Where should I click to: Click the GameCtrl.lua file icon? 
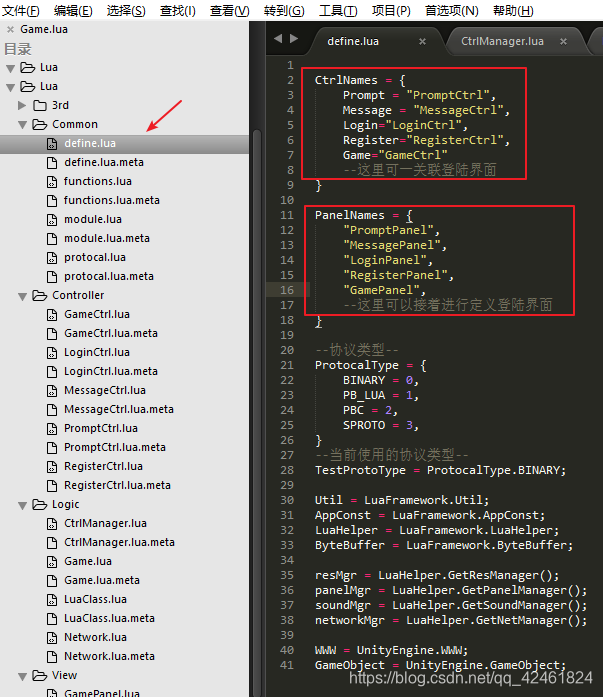(x=52, y=315)
